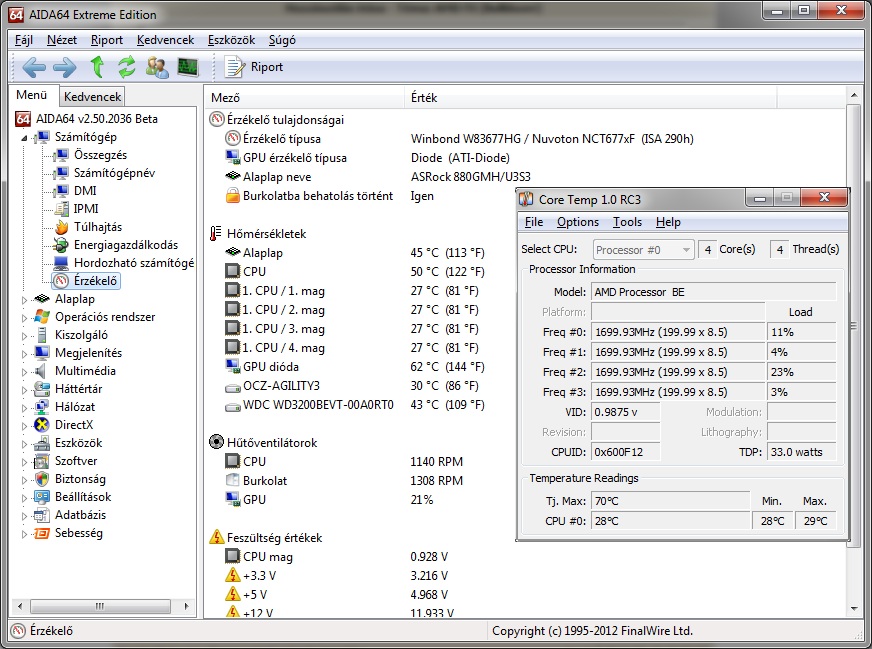Open the Súgó menu
The image size is (872, 649).
coord(282,40)
